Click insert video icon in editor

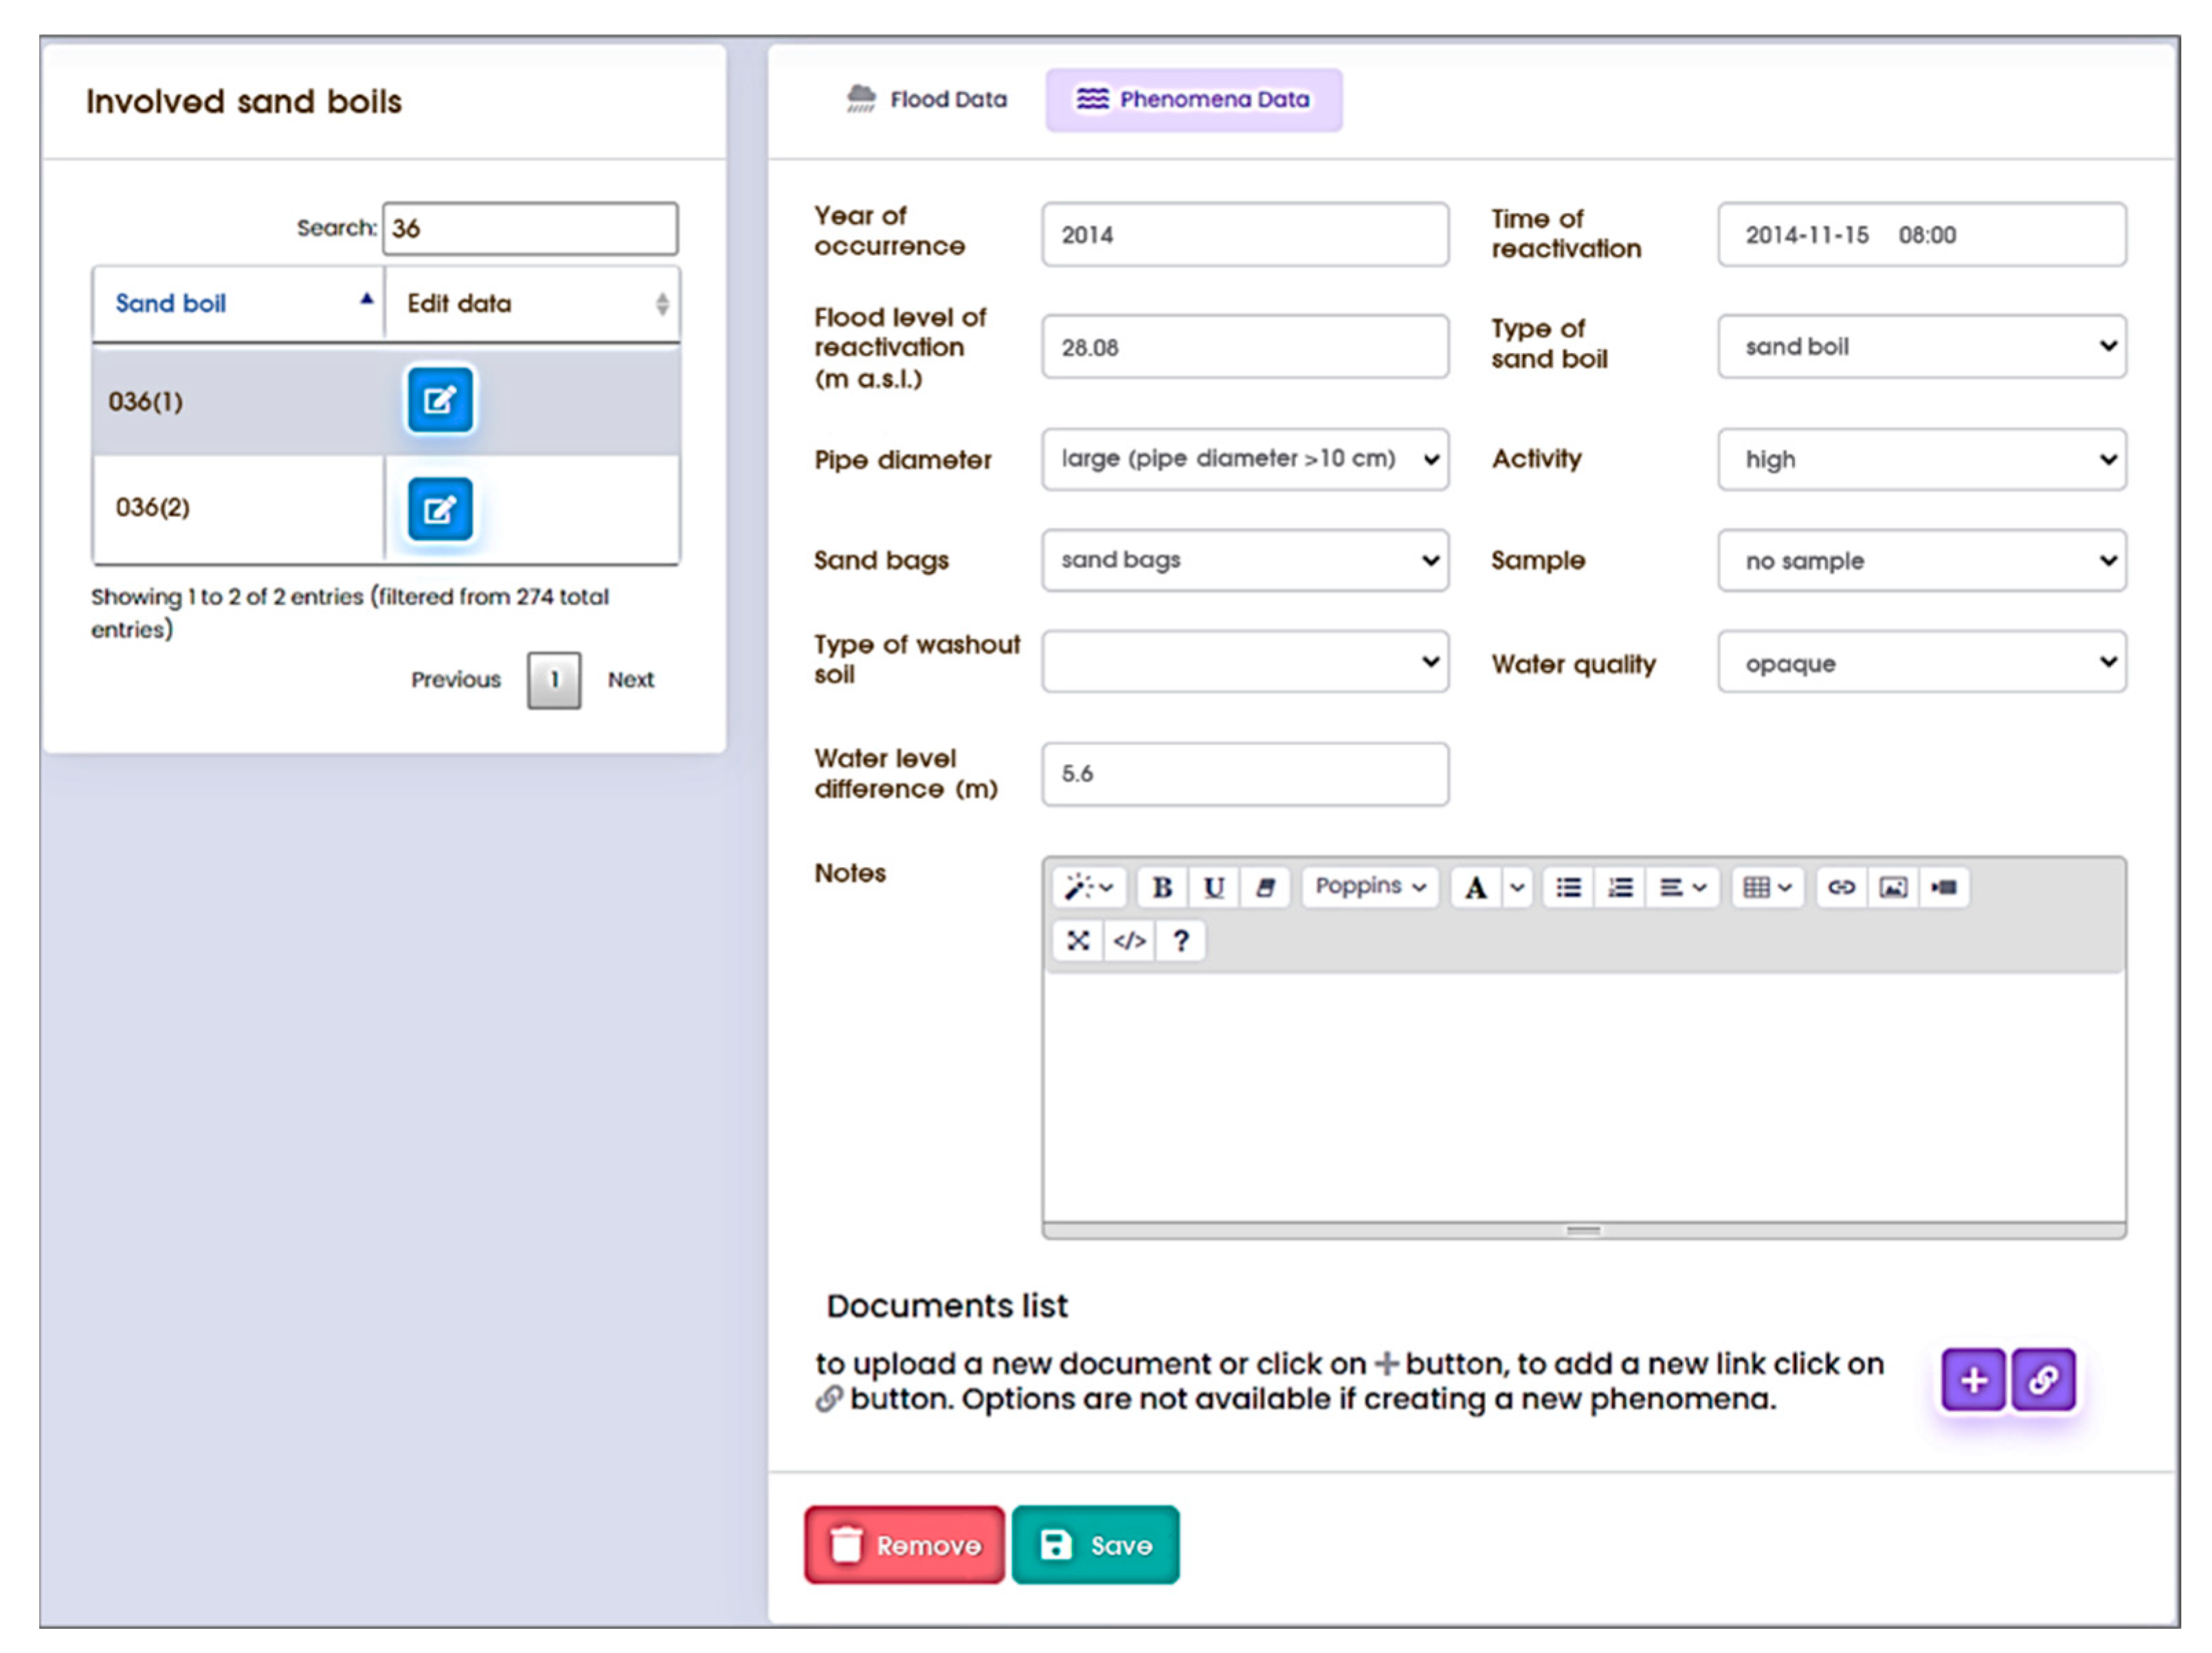pos(1944,887)
